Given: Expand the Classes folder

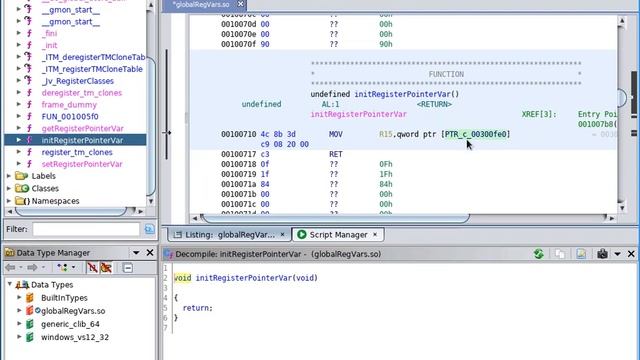Looking at the screenshot, I should click(9, 188).
